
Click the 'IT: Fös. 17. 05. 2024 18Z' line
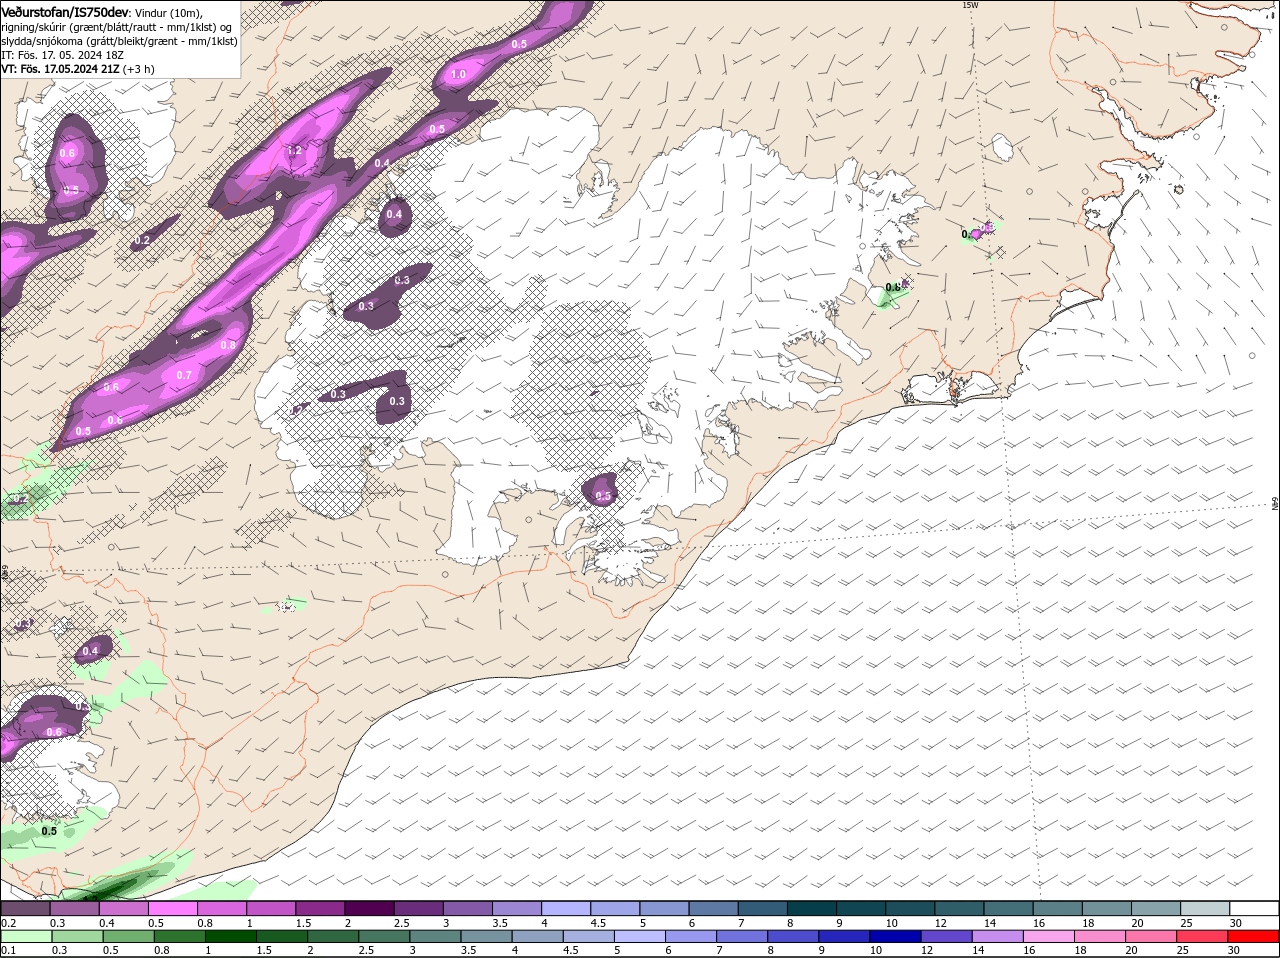point(61,55)
